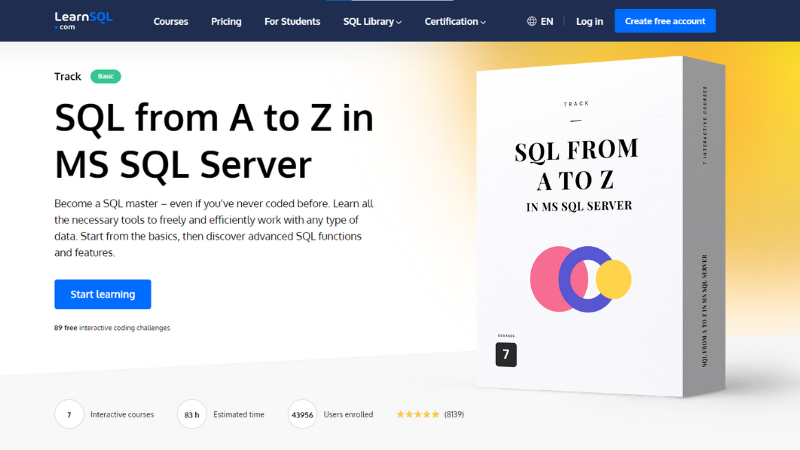Image resolution: width=800 pixels, height=450 pixels.
Task: Click the track box cover image
Action: coord(601,226)
